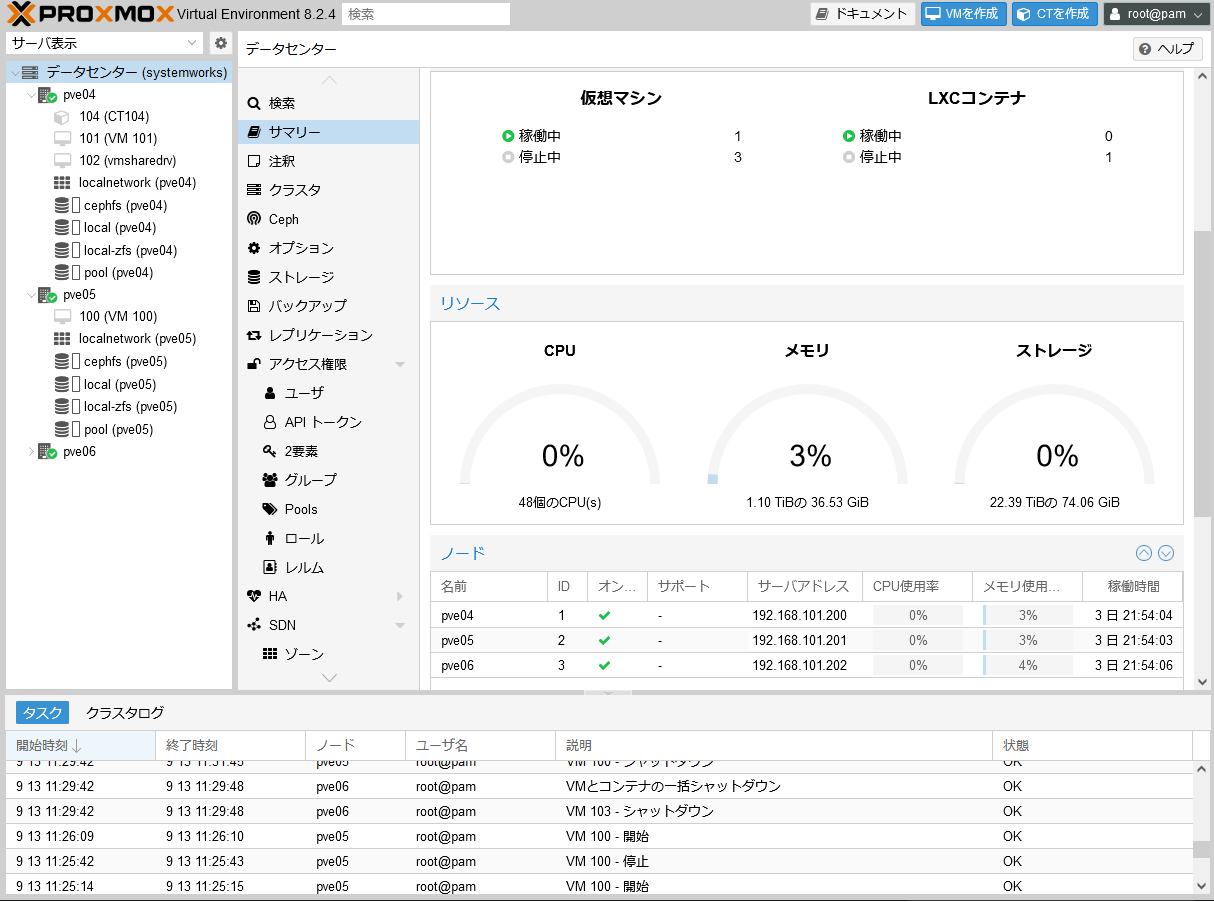Viewport: 1214px width, 902px height.
Task: Click the Ceph icon in side menu
Action: coord(254,219)
